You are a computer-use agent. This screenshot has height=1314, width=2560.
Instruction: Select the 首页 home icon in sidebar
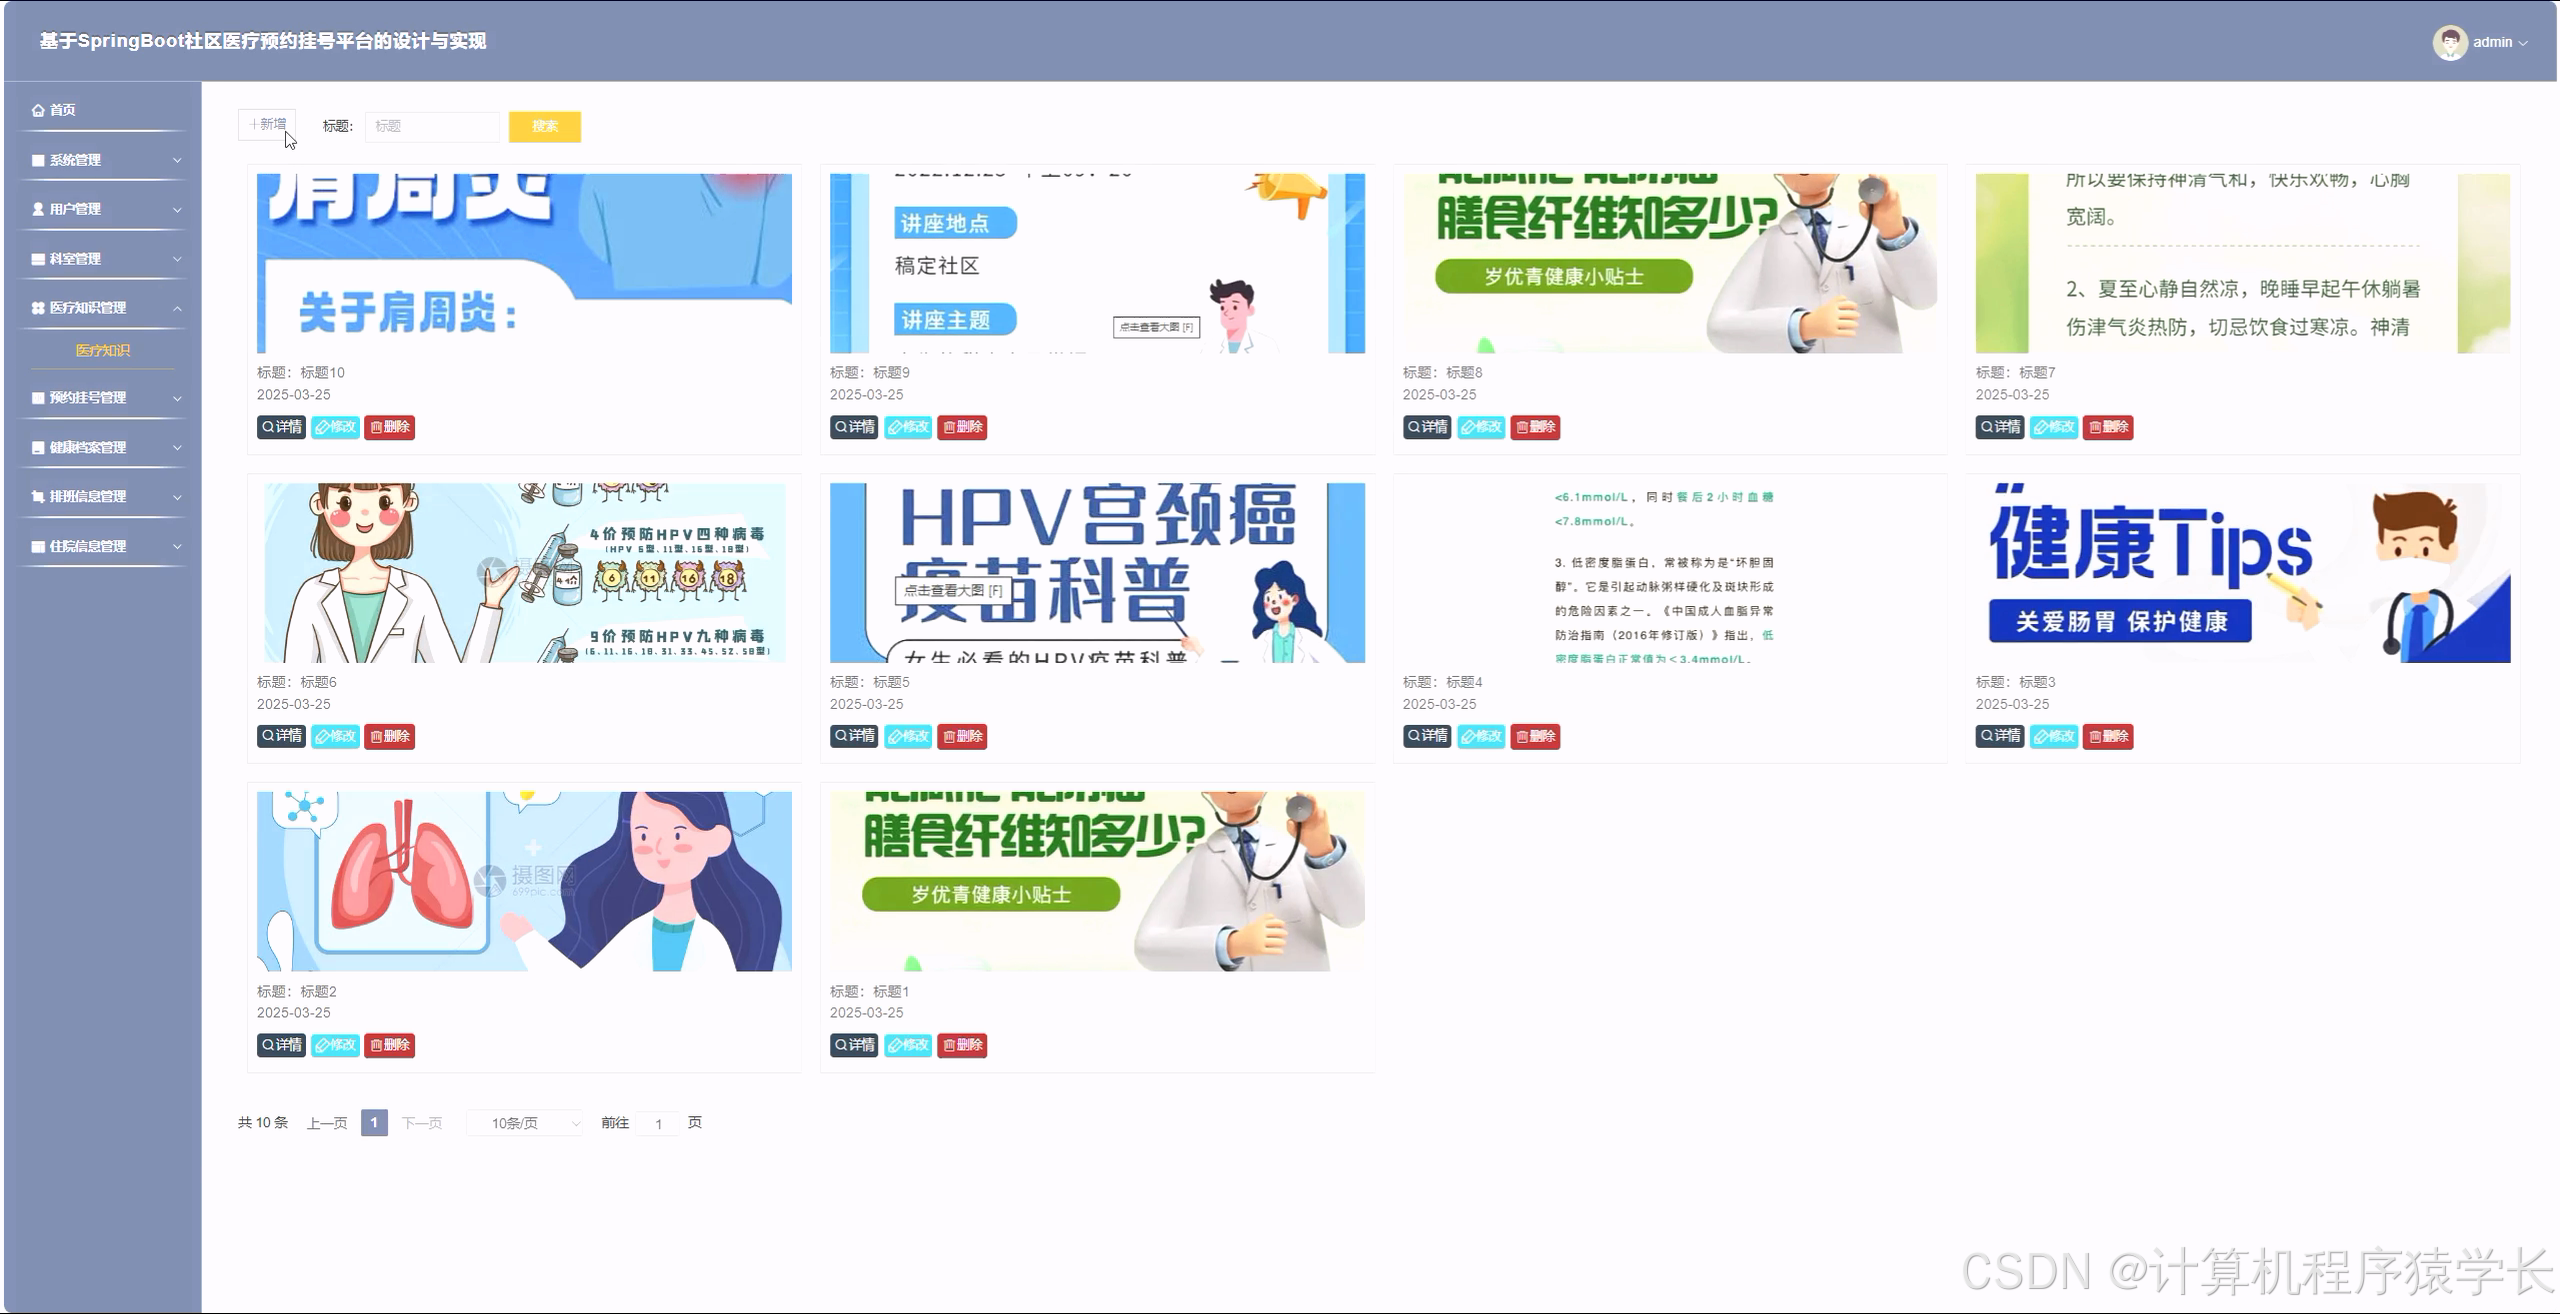coord(38,109)
